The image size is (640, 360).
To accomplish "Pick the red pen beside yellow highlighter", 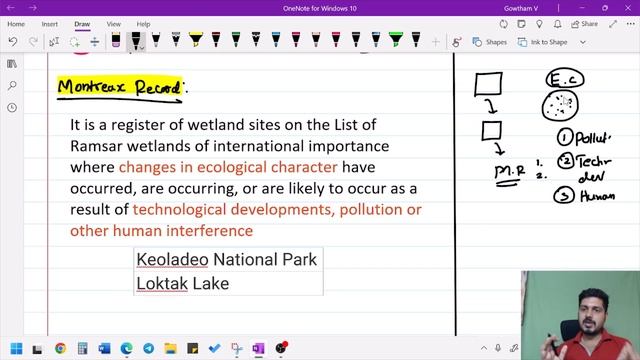I will 216,40.
